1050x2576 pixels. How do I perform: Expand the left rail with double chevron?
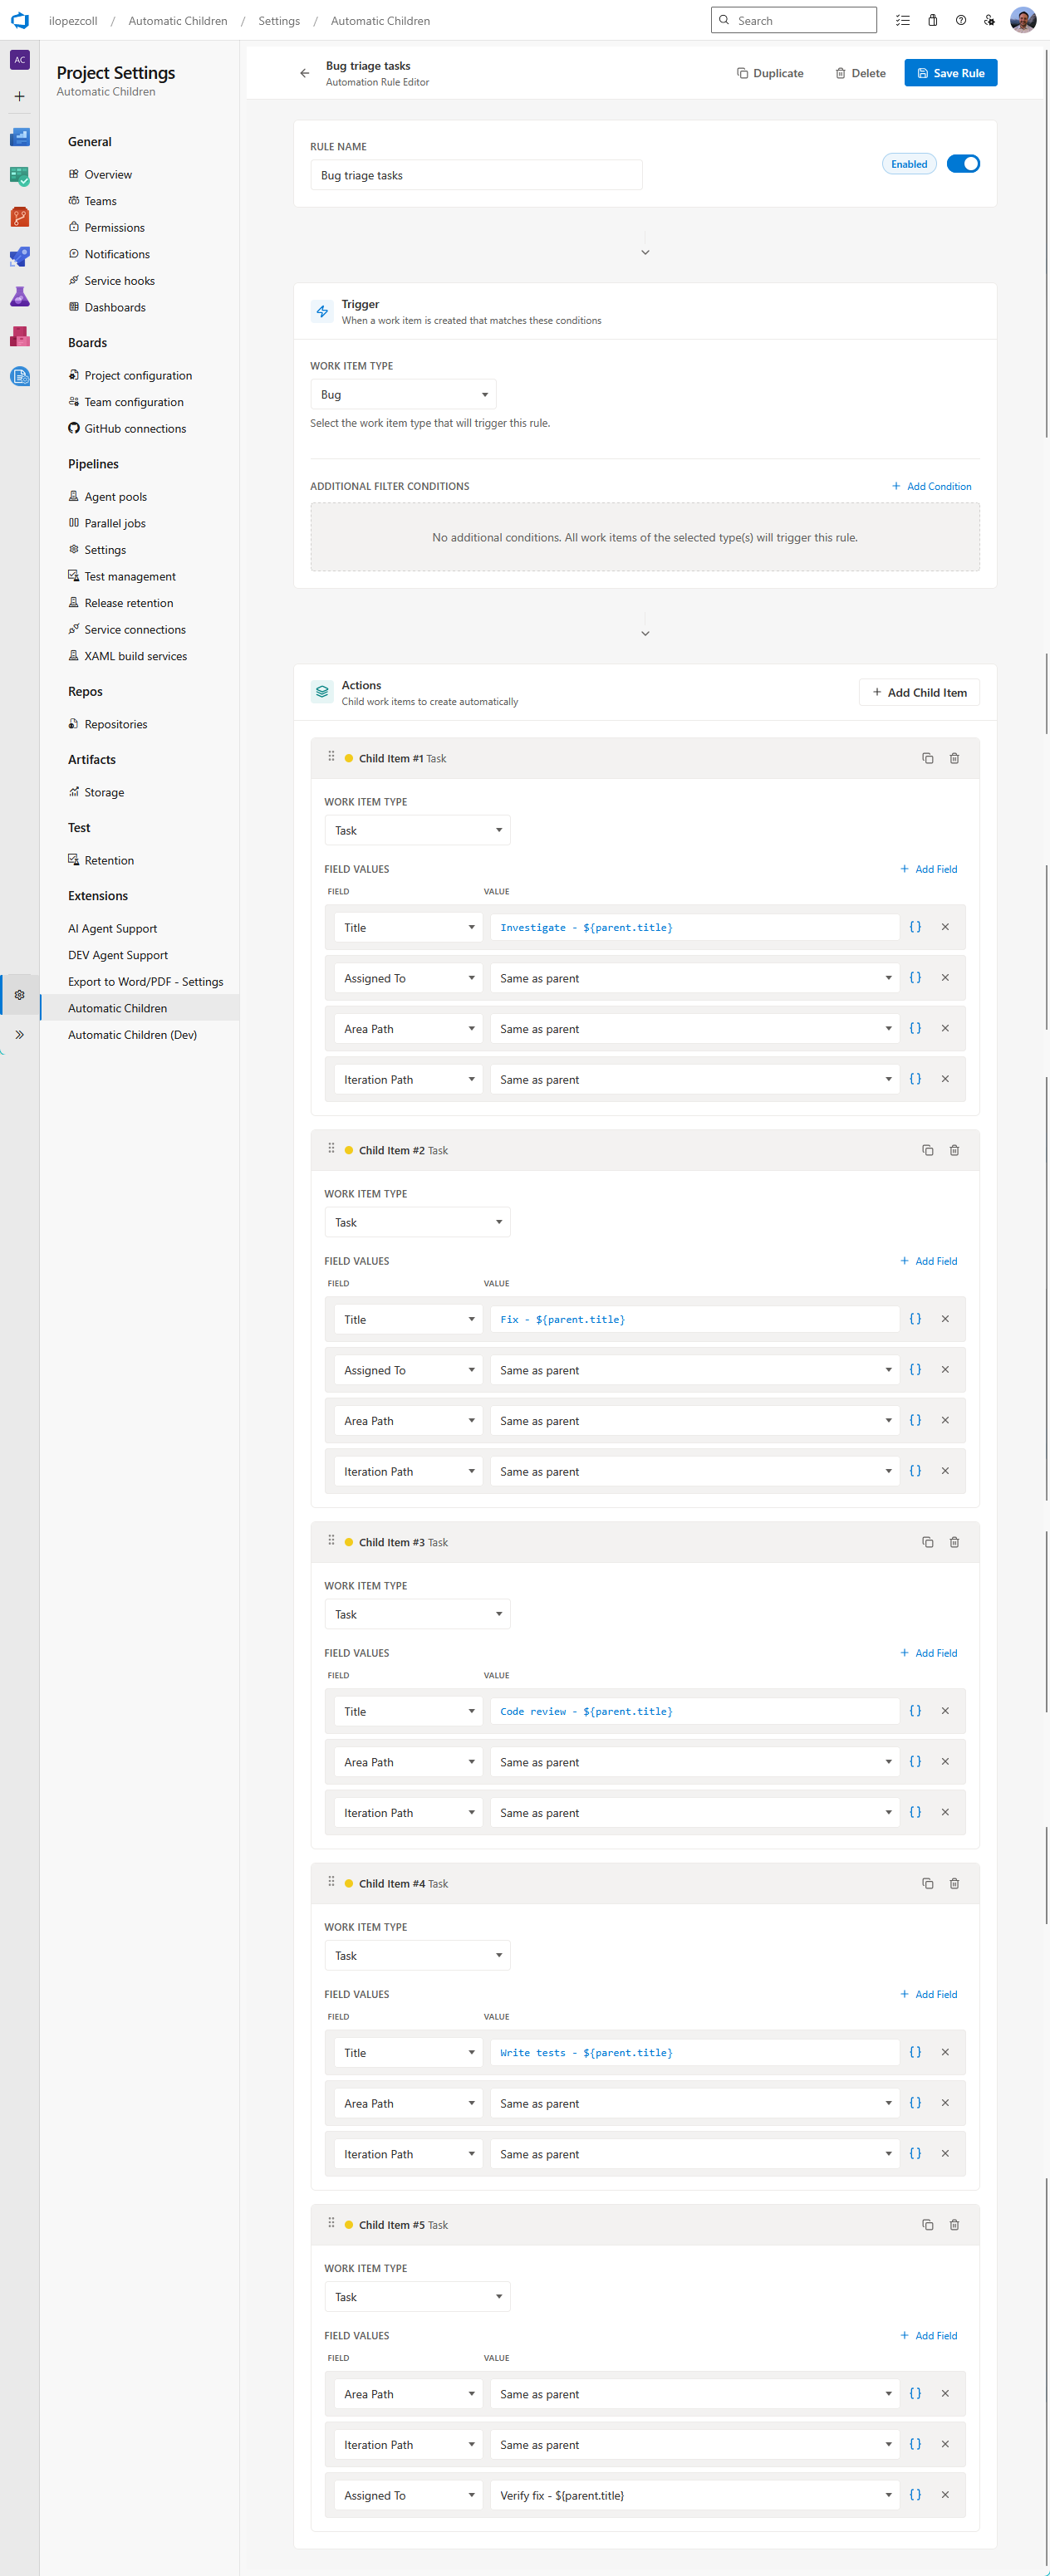click(20, 1035)
